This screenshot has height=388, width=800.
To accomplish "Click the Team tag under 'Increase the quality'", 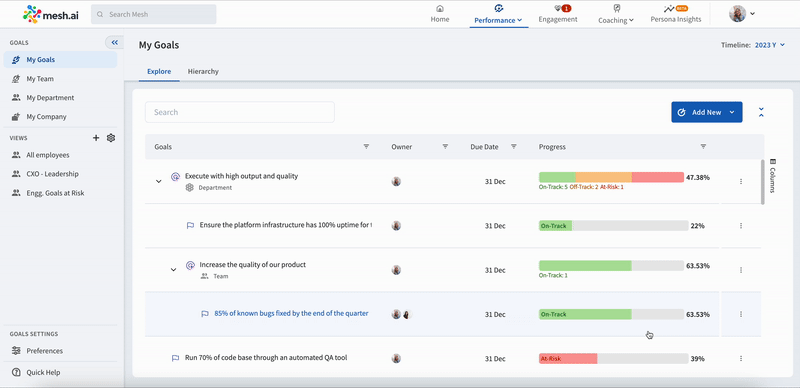I will [214, 276].
